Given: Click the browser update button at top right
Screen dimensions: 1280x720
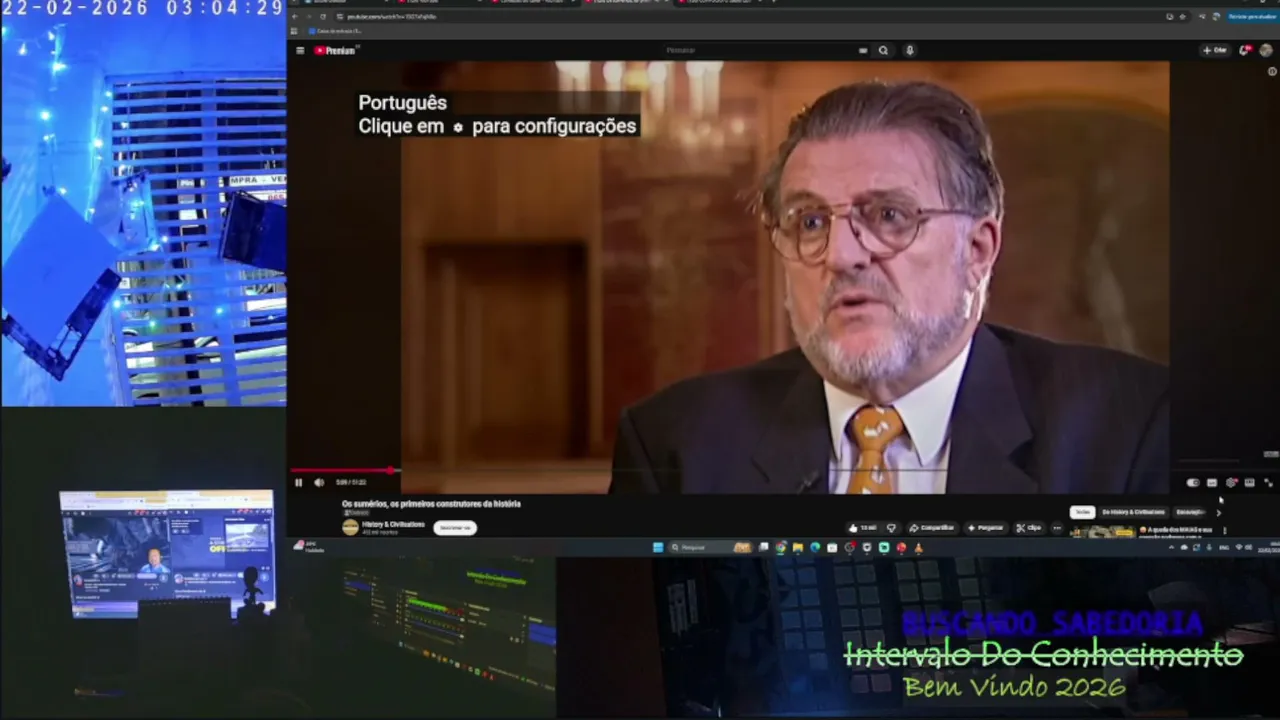Looking at the screenshot, I should (x=1251, y=17).
